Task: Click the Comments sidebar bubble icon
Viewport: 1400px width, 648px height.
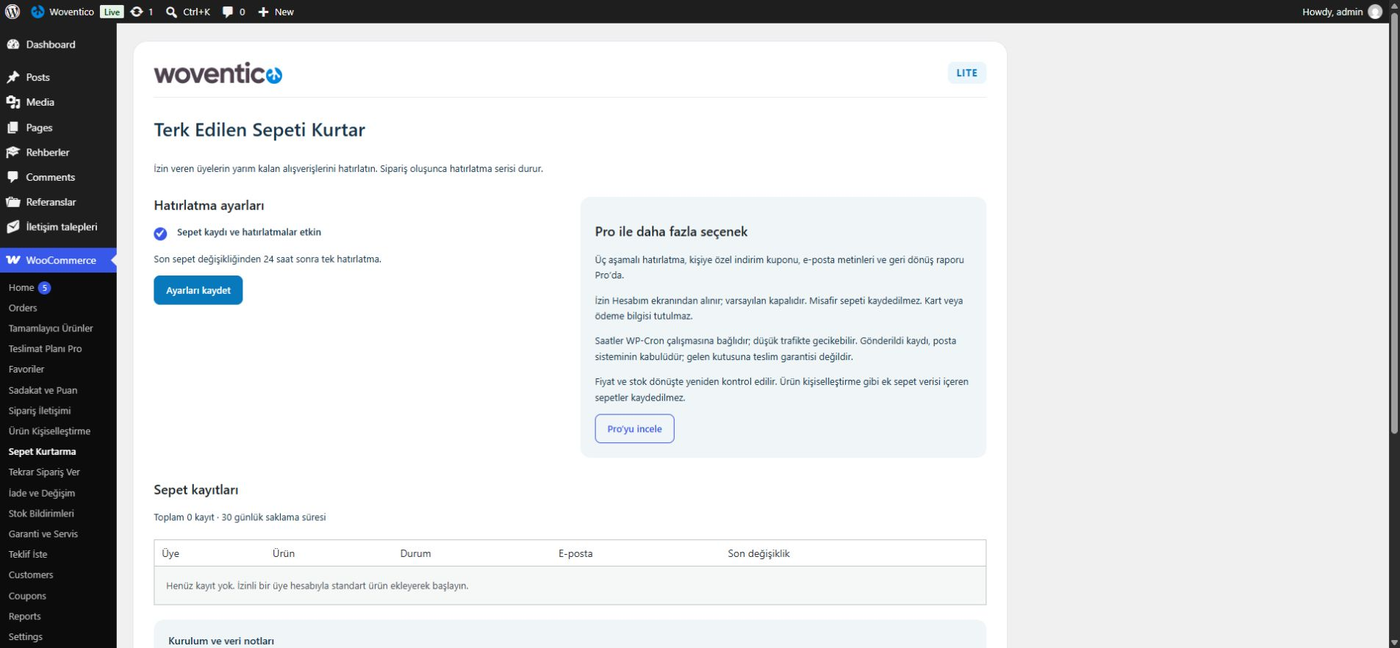Action: tap(13, 177)
